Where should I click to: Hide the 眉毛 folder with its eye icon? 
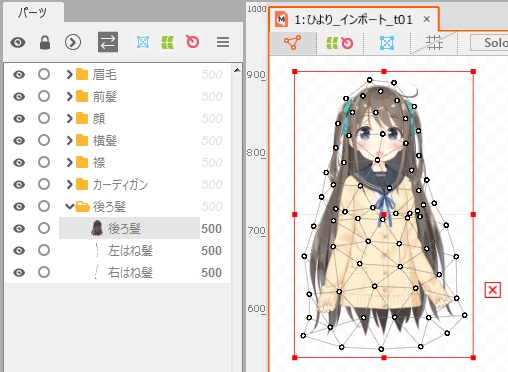click(x=19, y=74)
